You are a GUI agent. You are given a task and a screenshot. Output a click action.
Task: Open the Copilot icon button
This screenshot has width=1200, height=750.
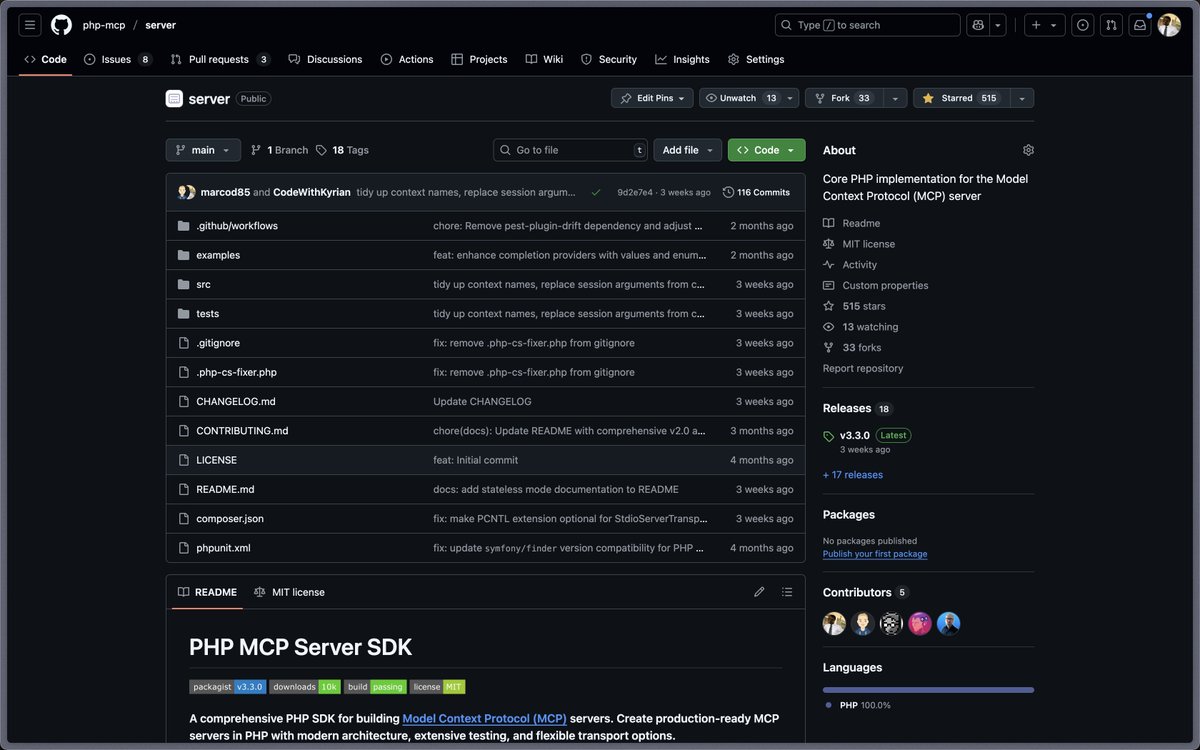click(978, 25)
